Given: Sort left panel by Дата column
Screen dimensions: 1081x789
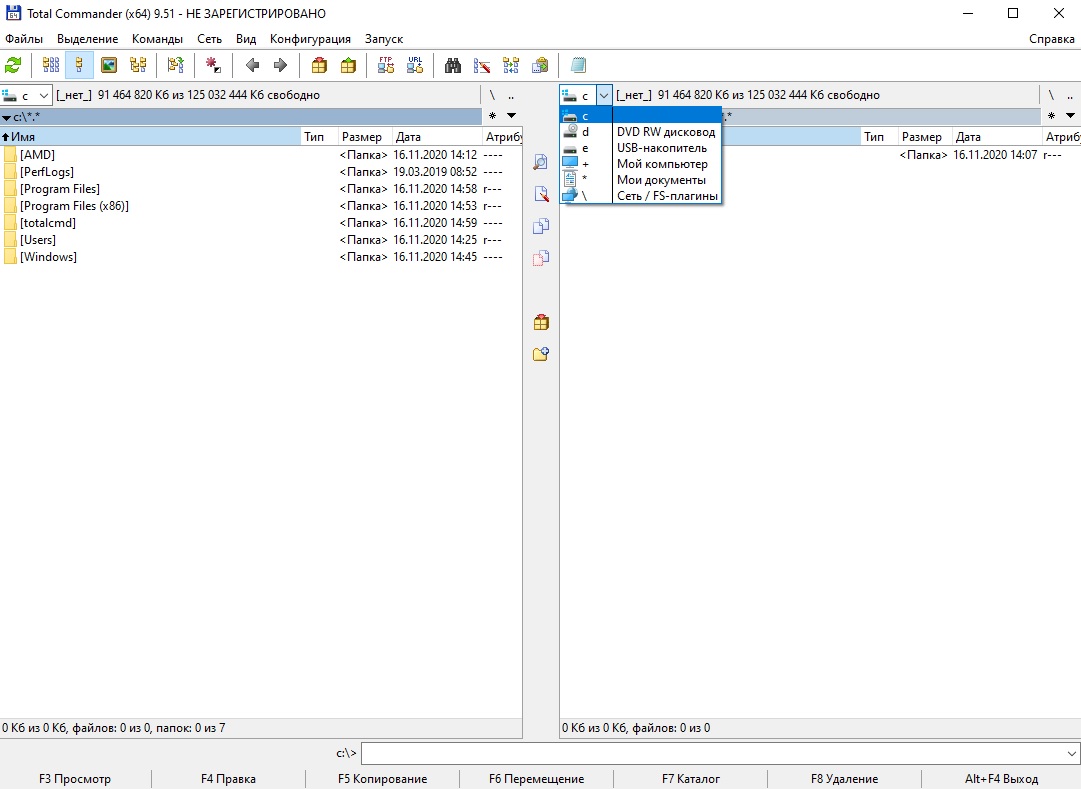Looking at the screenshot, I should pyautogui.click(x=437, y=137).
